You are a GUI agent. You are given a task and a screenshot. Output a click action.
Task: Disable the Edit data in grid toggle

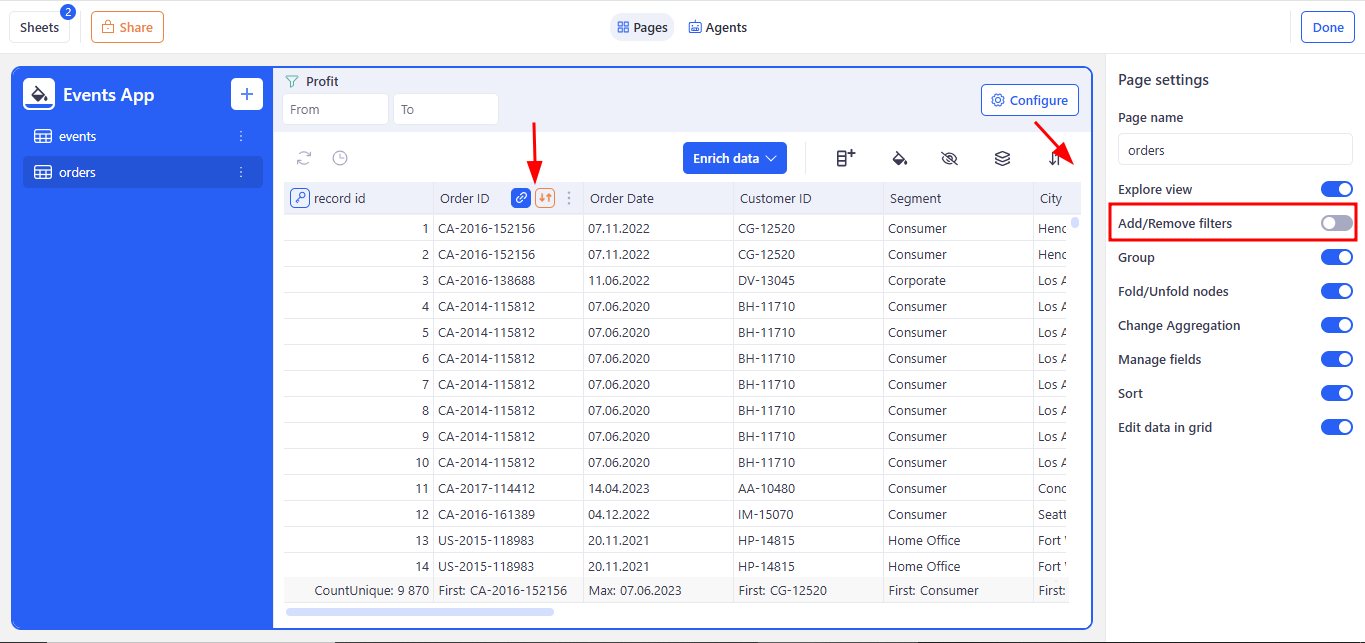[x=1336, y=427]
